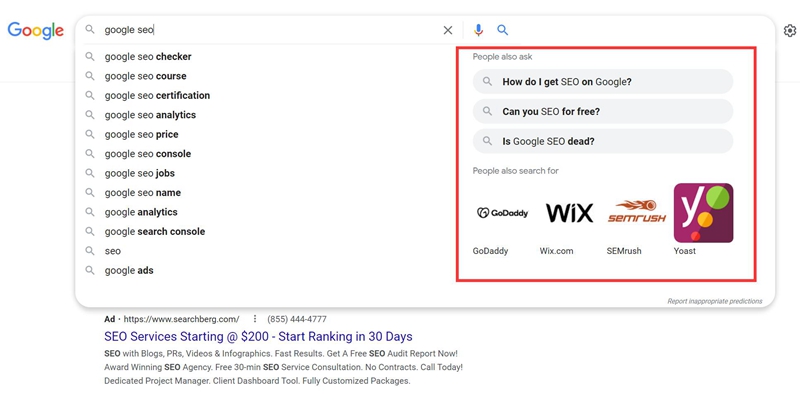Select suggestion 'google ads'
Screen dimensions: 800x404
[129, 270]
